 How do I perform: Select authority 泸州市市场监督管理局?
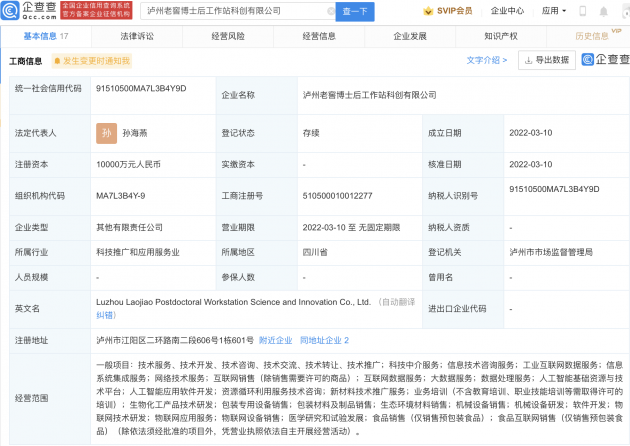[x=551, y=252]
